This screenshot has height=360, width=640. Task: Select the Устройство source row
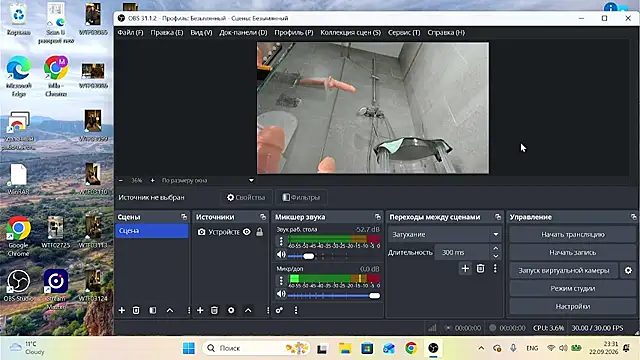pyautogui.click(x=230, y=232)
